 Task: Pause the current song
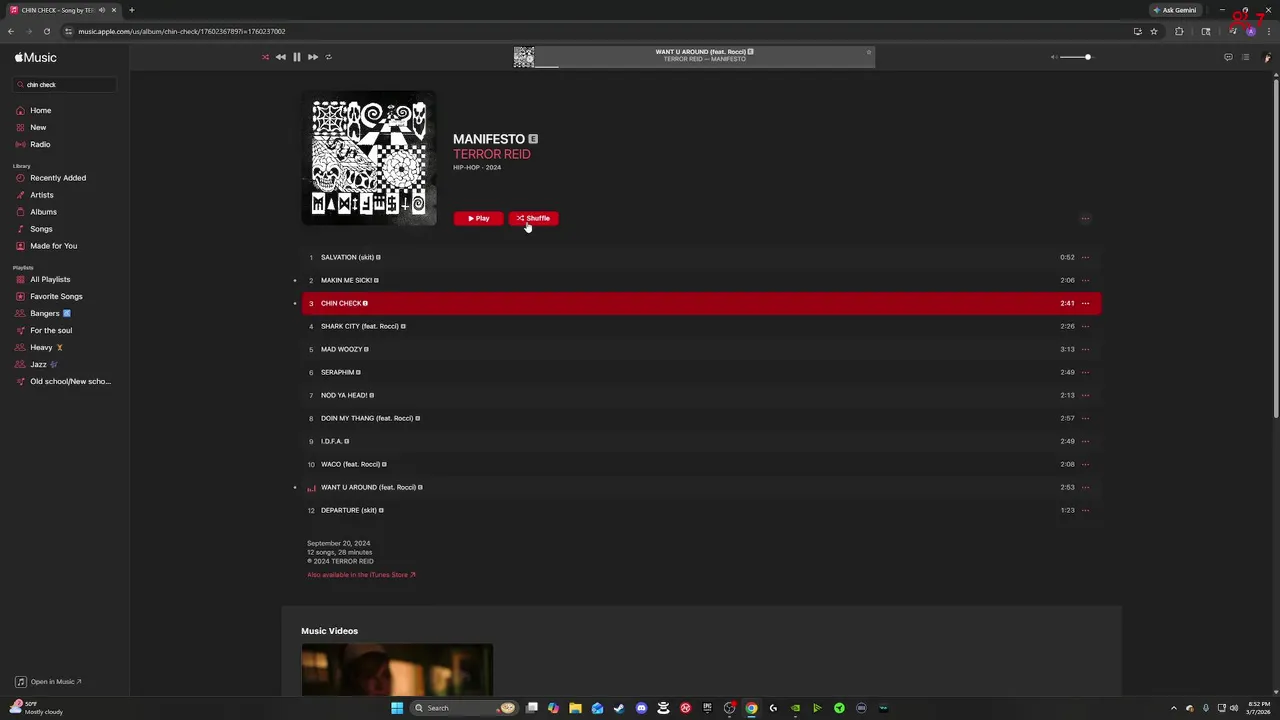point(297,57)
